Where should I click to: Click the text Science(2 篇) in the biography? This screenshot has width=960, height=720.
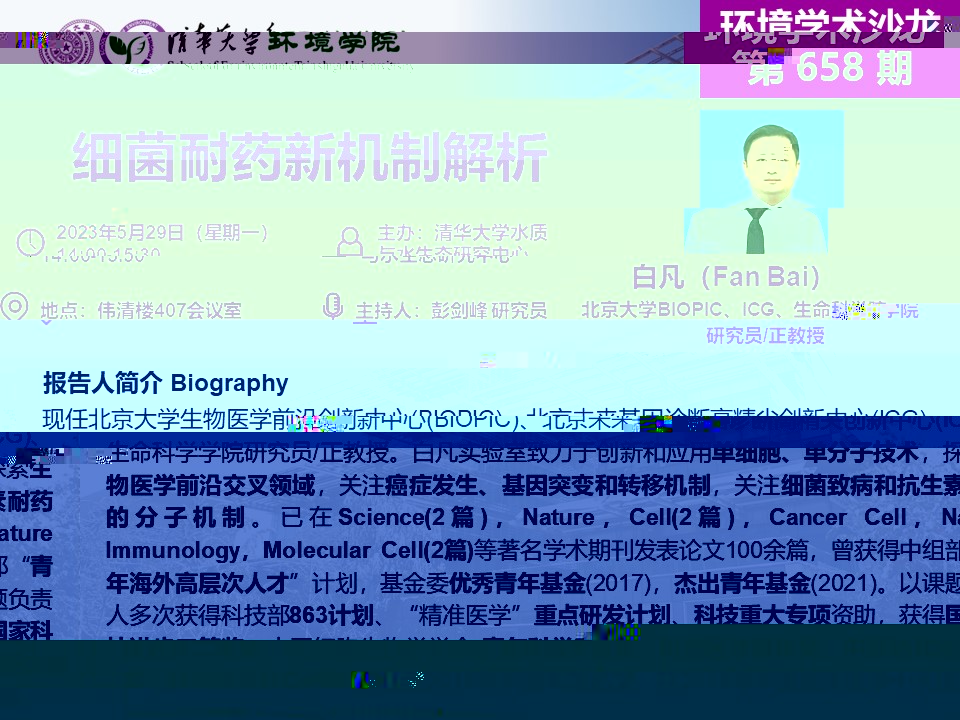[x=413, y=517]
